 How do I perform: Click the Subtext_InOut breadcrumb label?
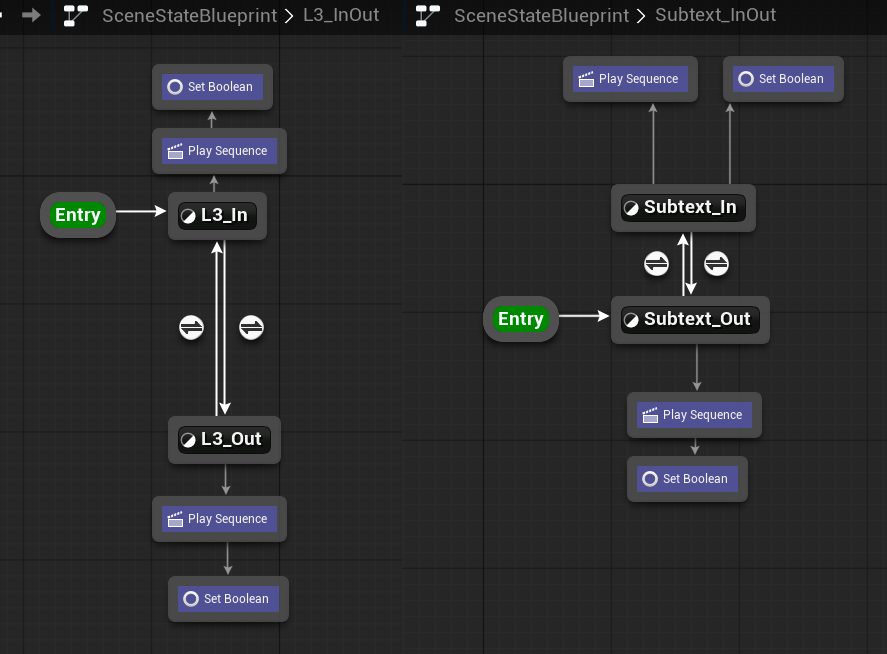point(715,15)
